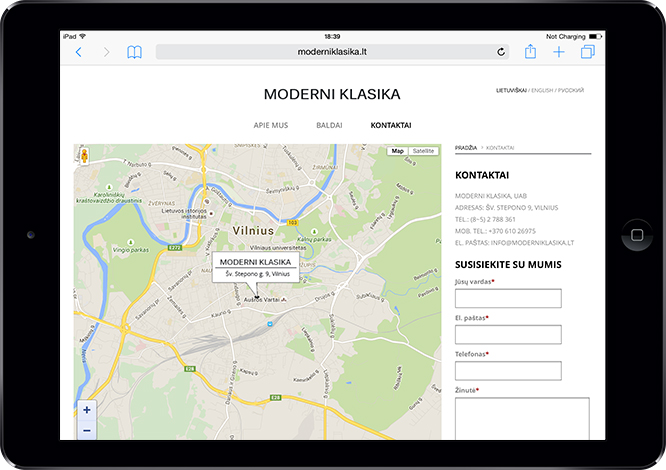Viewport: 666px width, 470px height.
Task: Focus the Telefonas input field
Action: pos(508,371)
